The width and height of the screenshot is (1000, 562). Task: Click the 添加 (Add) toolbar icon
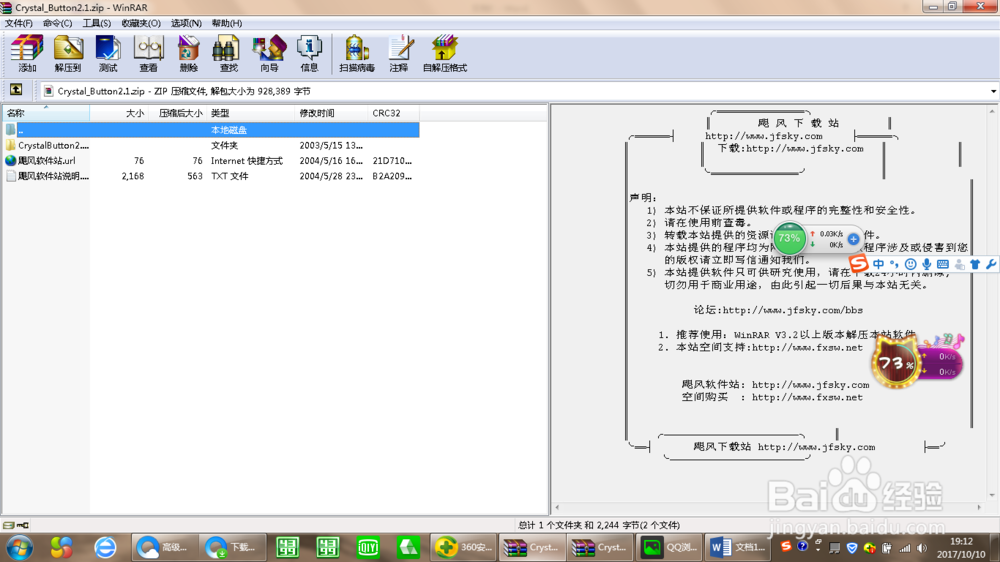tap(27, 54)
